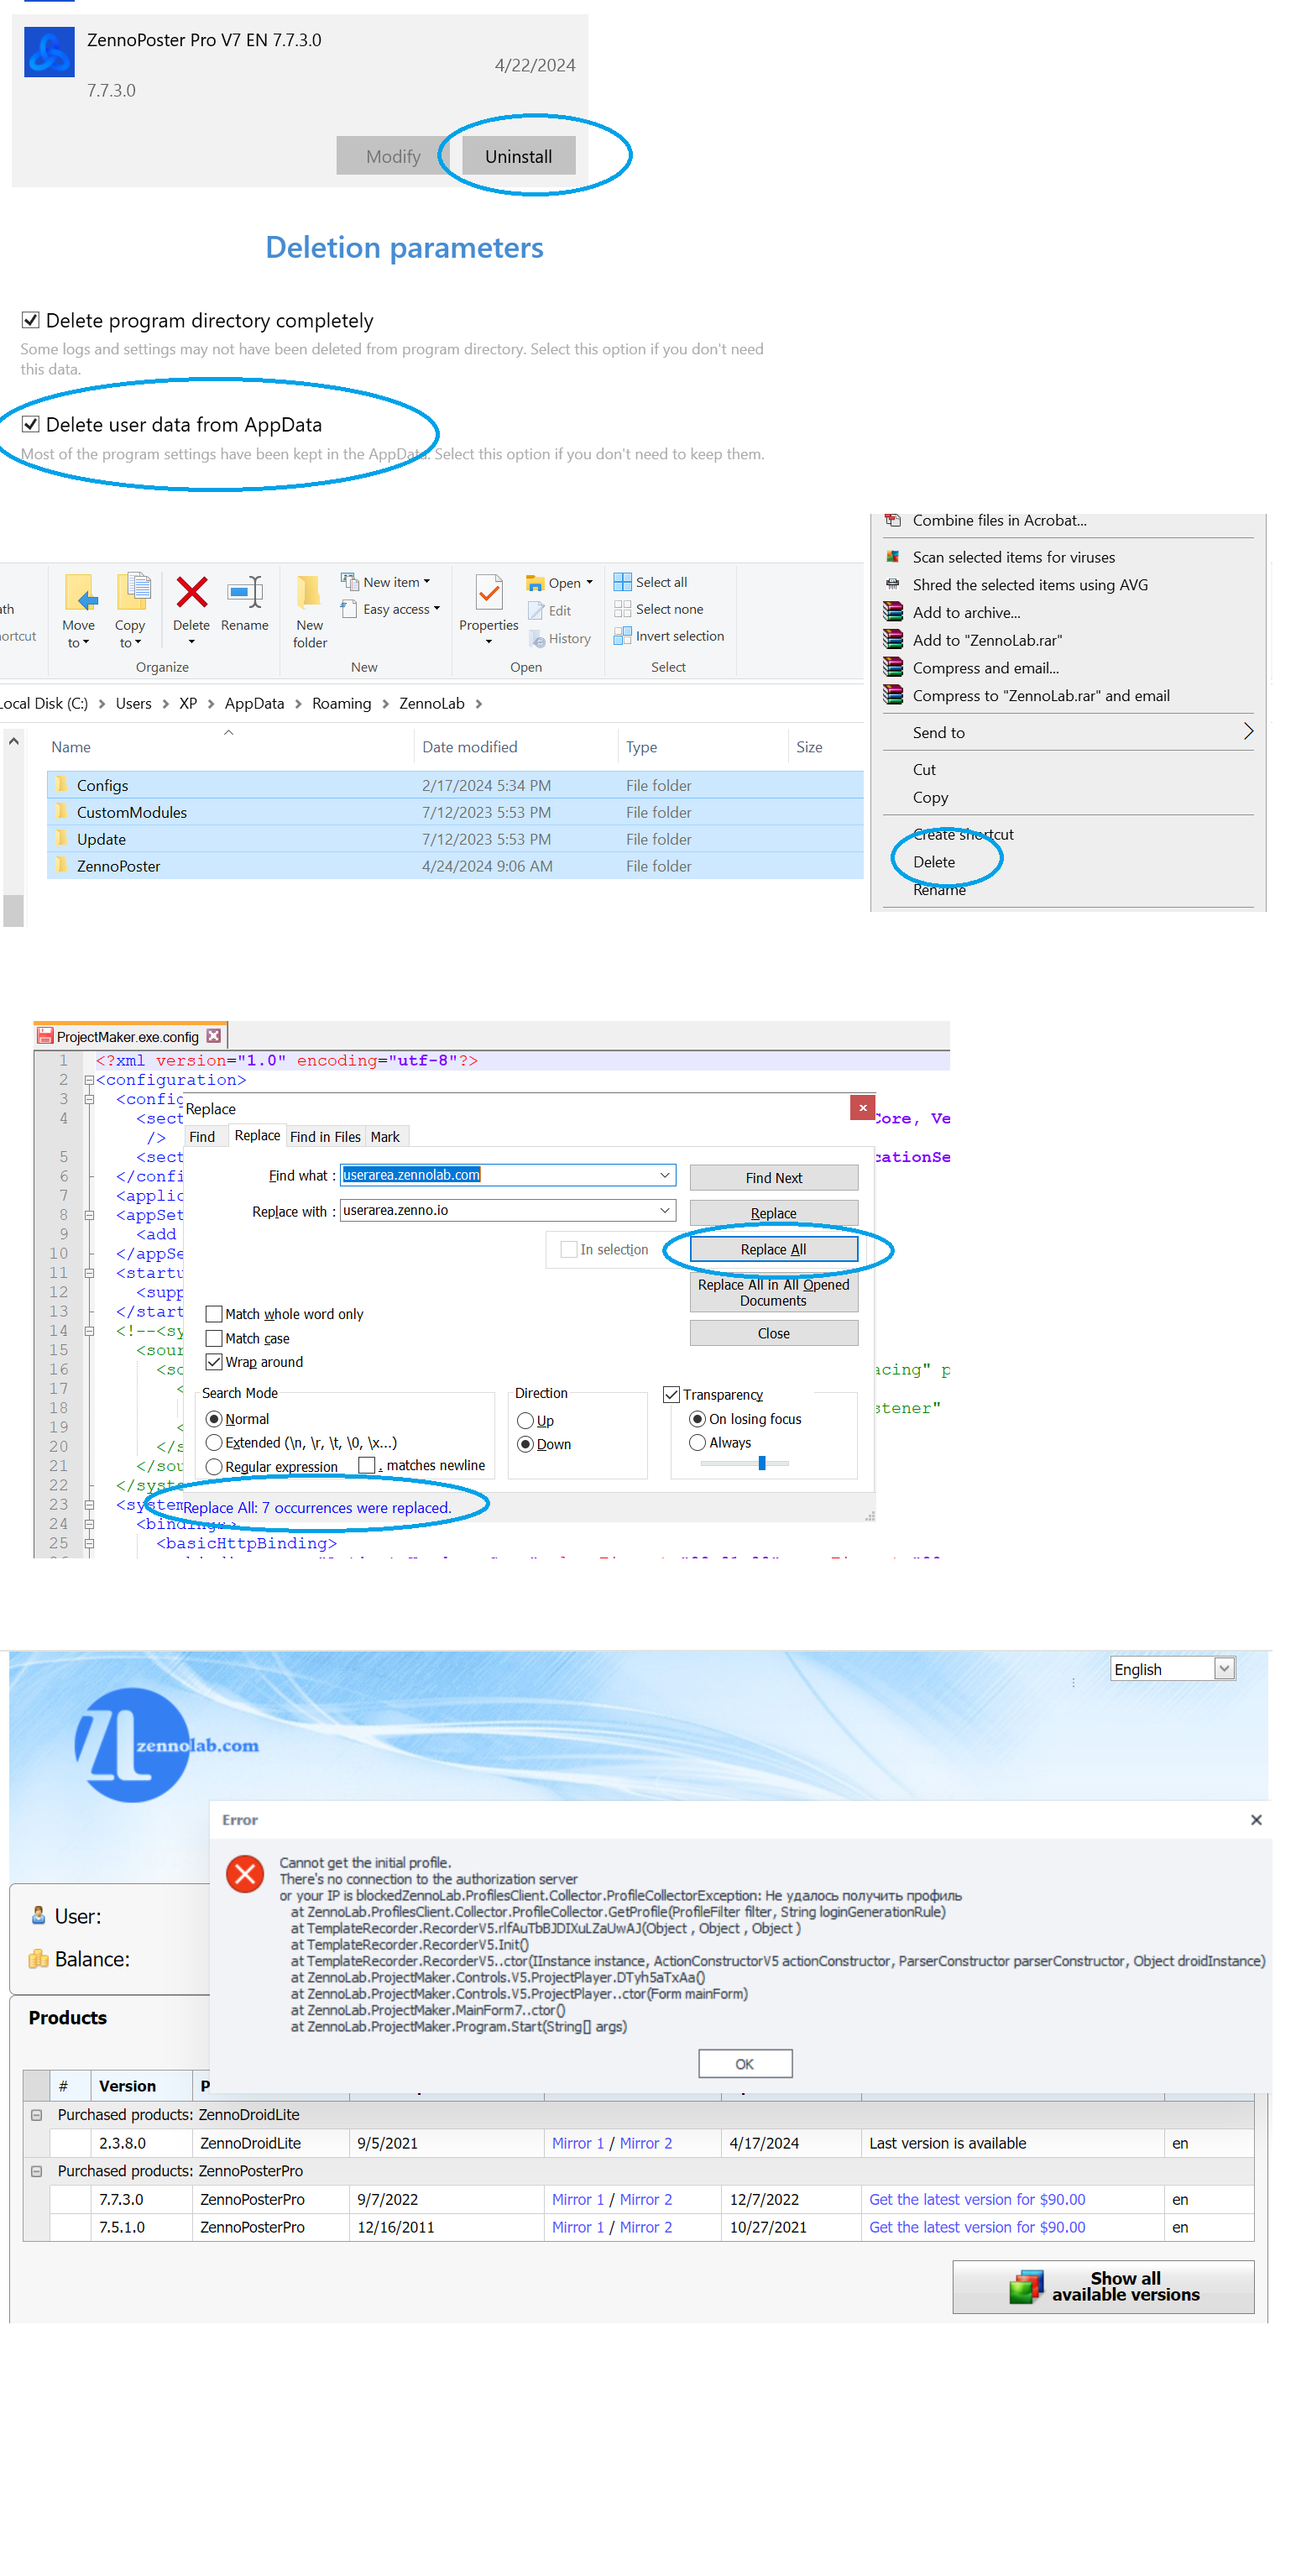Image resolution: width=1296 pixels, height=2576 pixels.
Task: Click the Properties icon in ribbon
Action: [x=488, y=592]
